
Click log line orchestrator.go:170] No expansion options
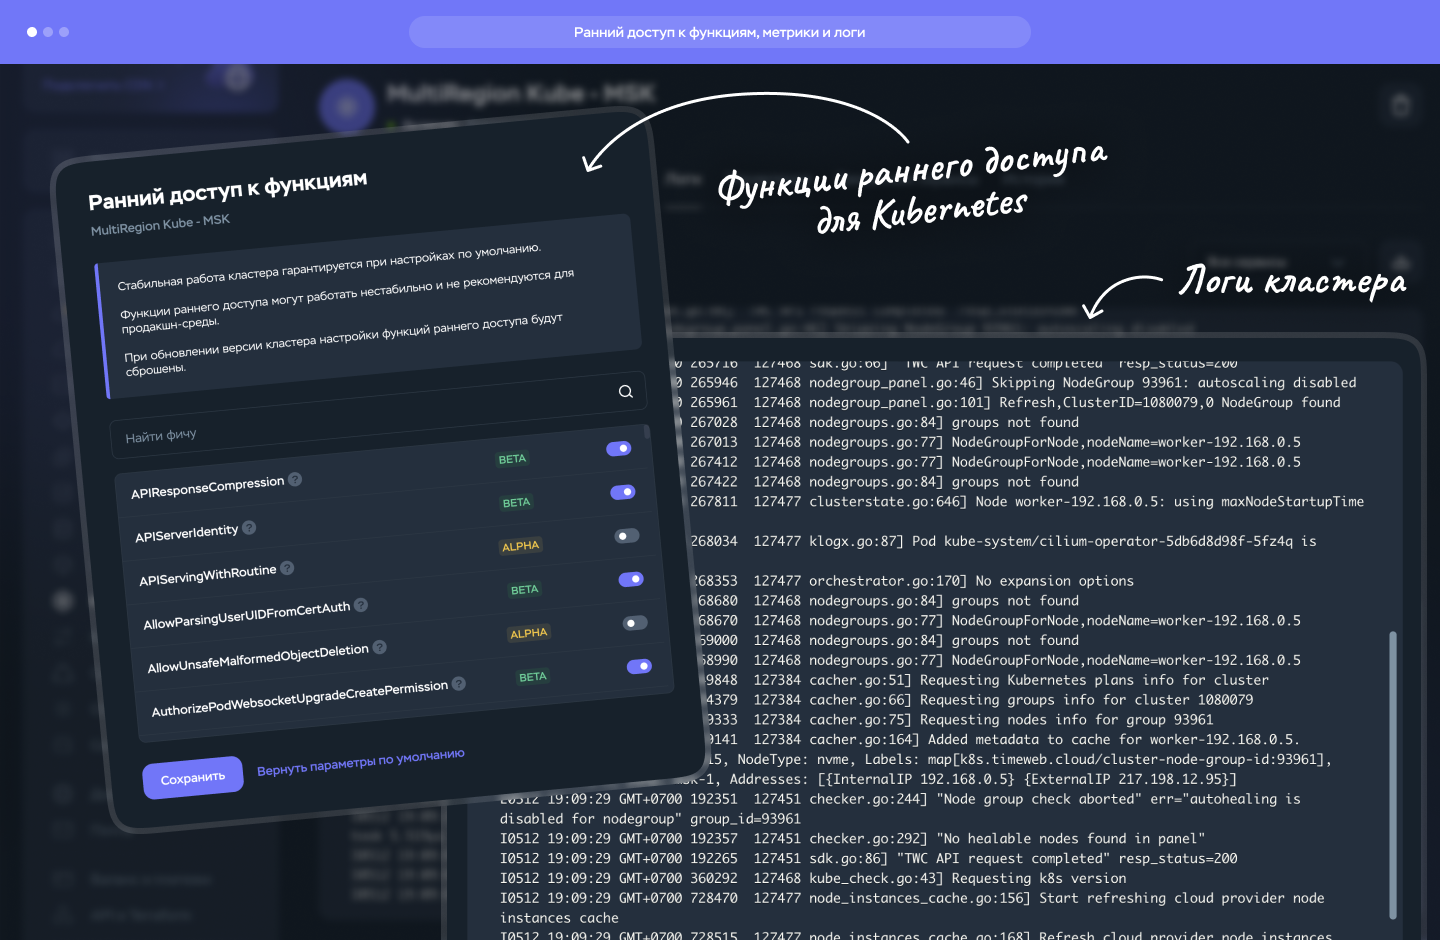tap(912, 580)
